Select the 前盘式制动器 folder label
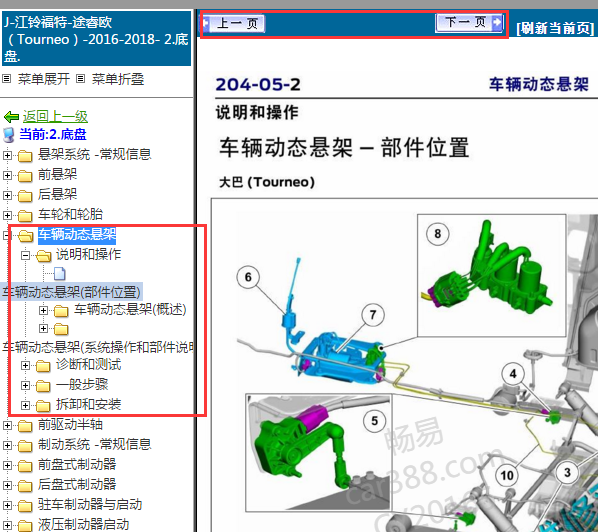 (77, 464)
